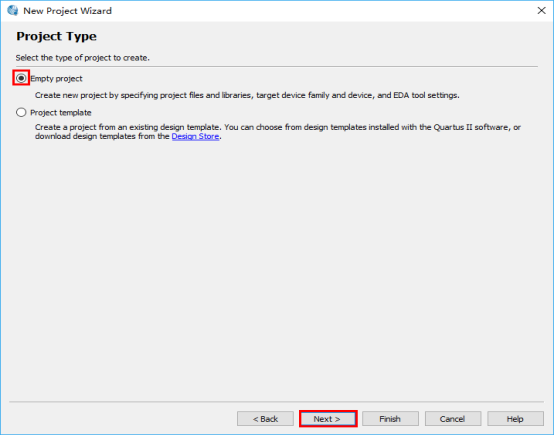Screen dimensions: 554x435
Task: Click the Quartus globe icon in title bar
Action: (x=13, y=11)
